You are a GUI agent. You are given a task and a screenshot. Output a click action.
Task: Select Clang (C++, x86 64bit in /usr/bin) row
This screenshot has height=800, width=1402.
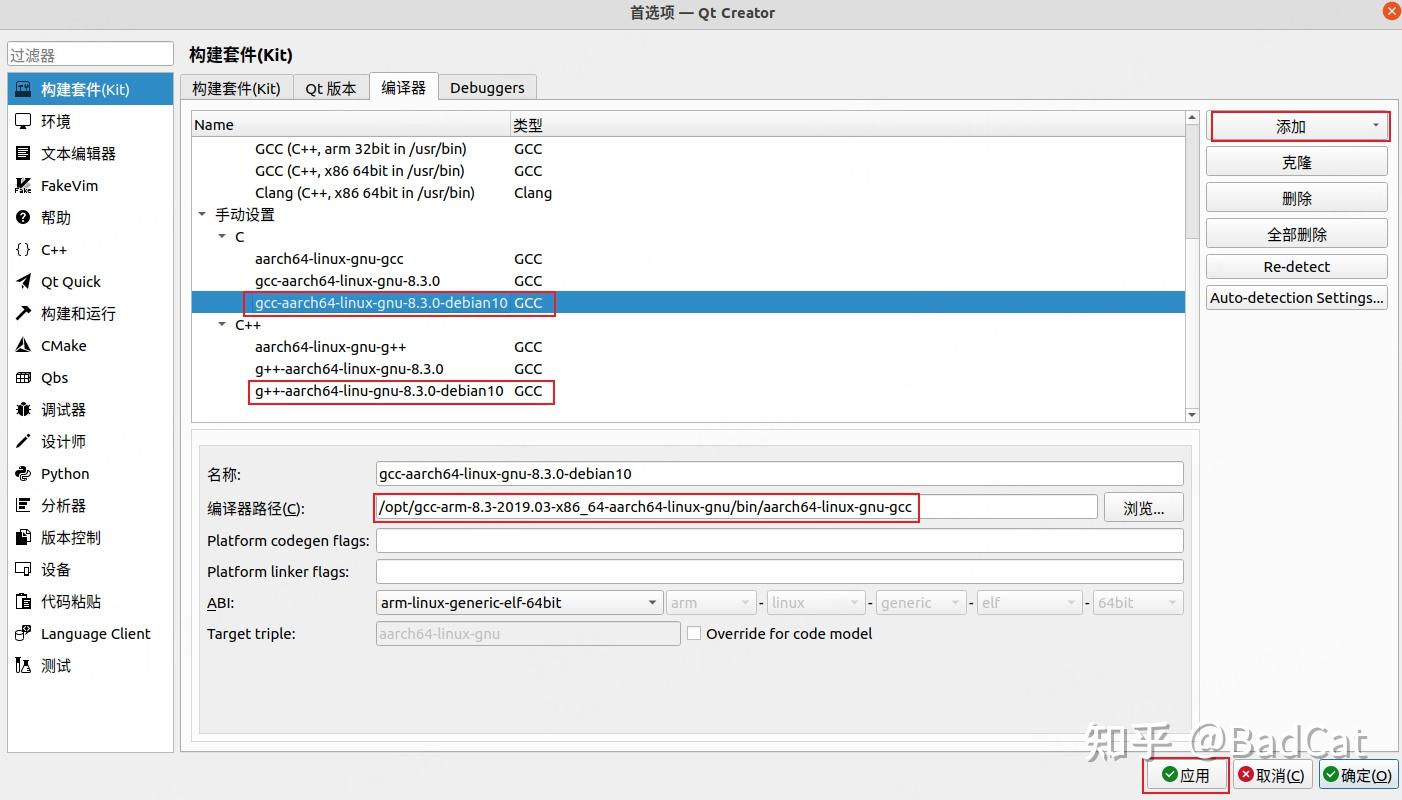click(x=688, y=193)
